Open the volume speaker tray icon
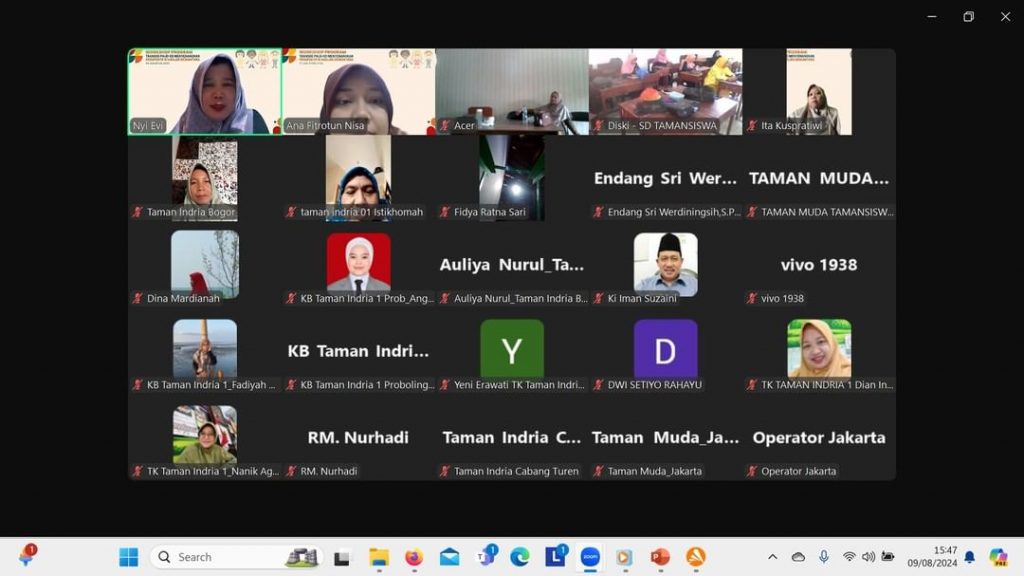 pos(868,557)
